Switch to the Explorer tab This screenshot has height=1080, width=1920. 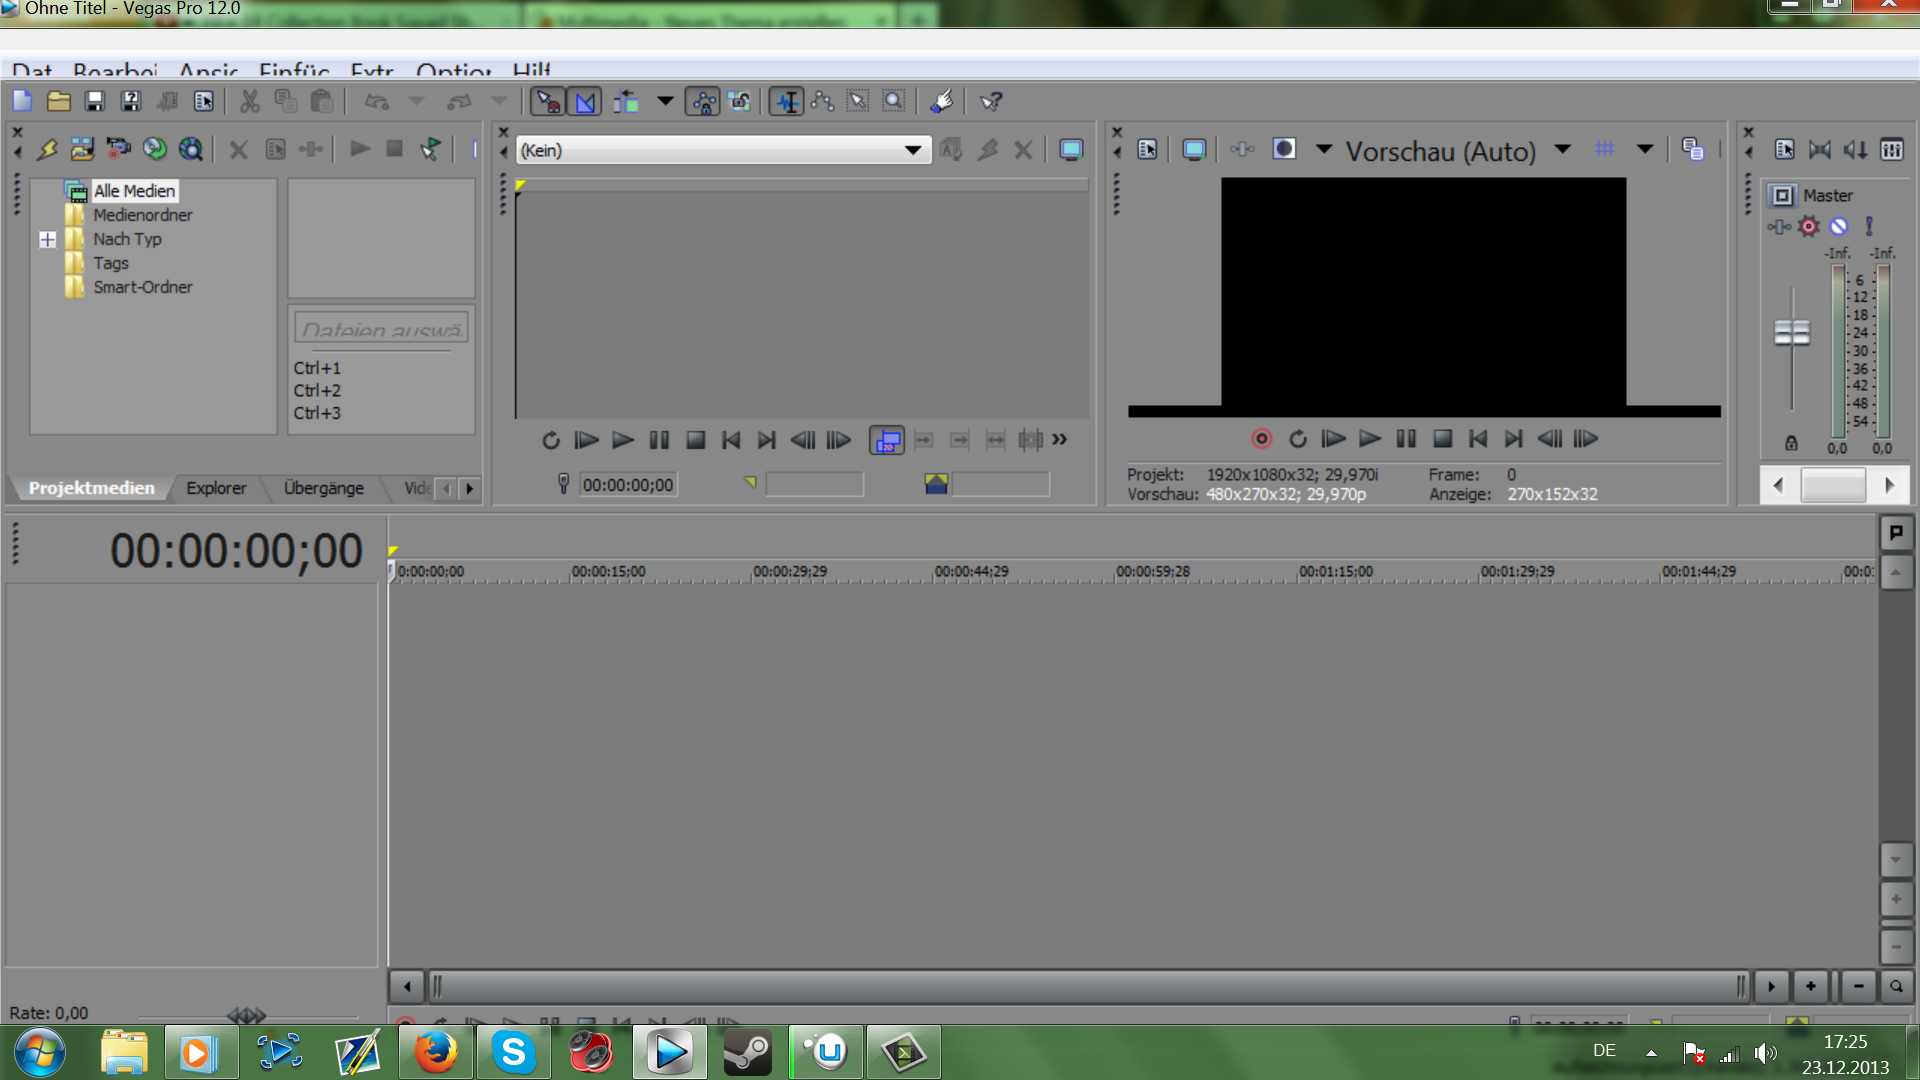click(216, 488)
